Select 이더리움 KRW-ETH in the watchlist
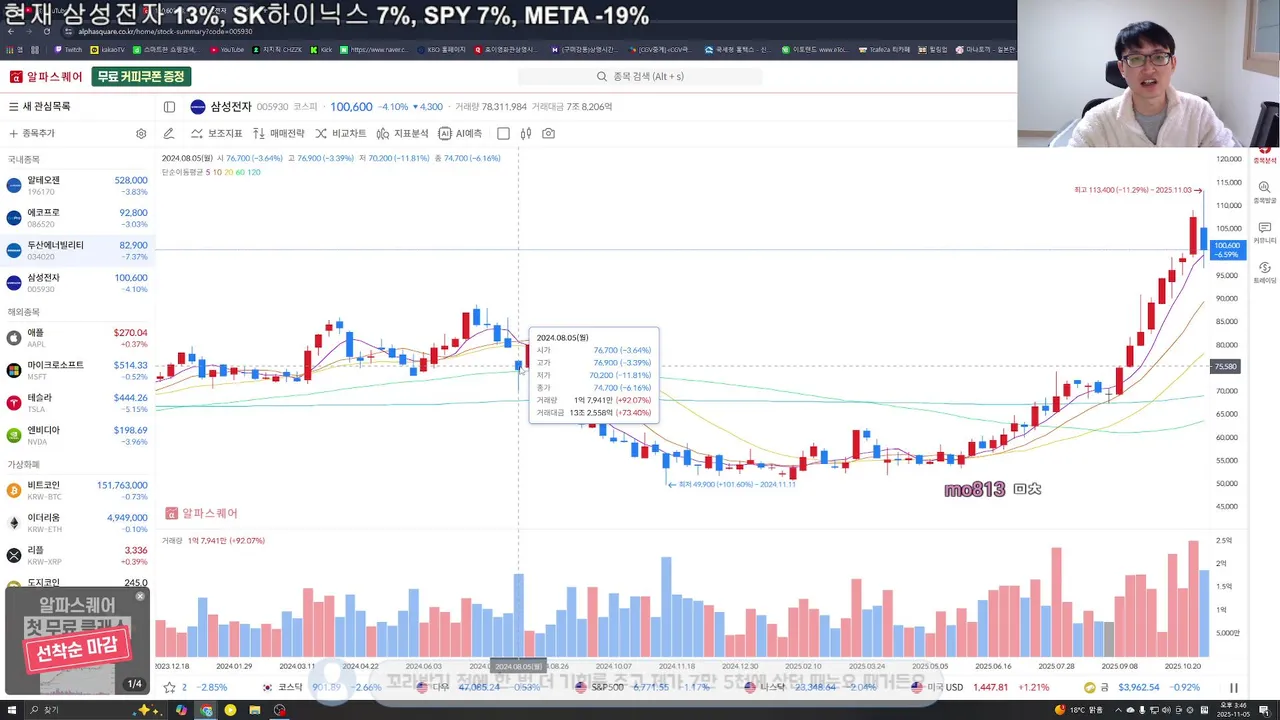Screen dimensions: 1280x720 [77, 522]
